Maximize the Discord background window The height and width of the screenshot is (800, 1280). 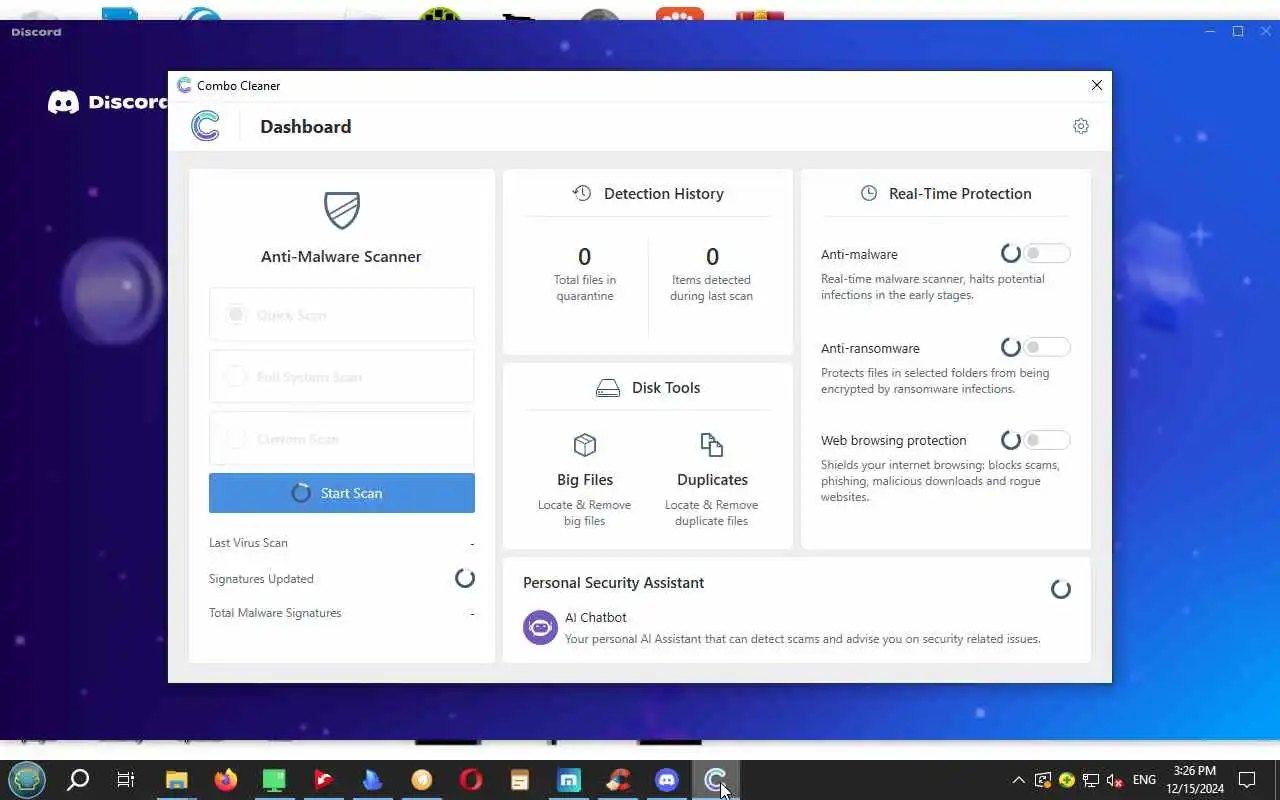(x=1238, y=32)
